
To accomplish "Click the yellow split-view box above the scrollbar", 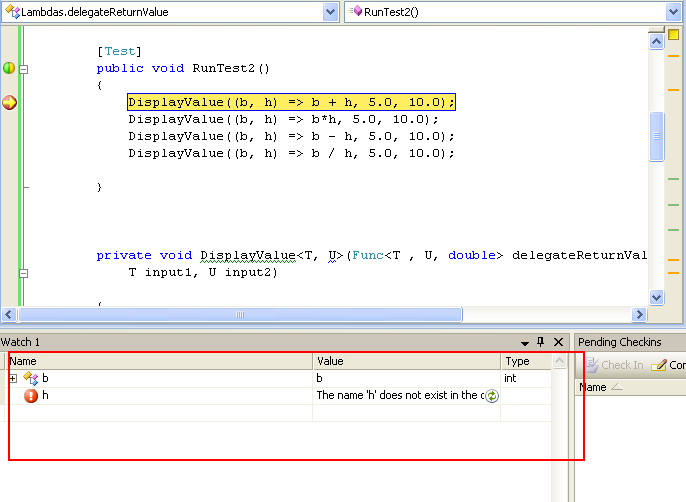I will 674,34.
